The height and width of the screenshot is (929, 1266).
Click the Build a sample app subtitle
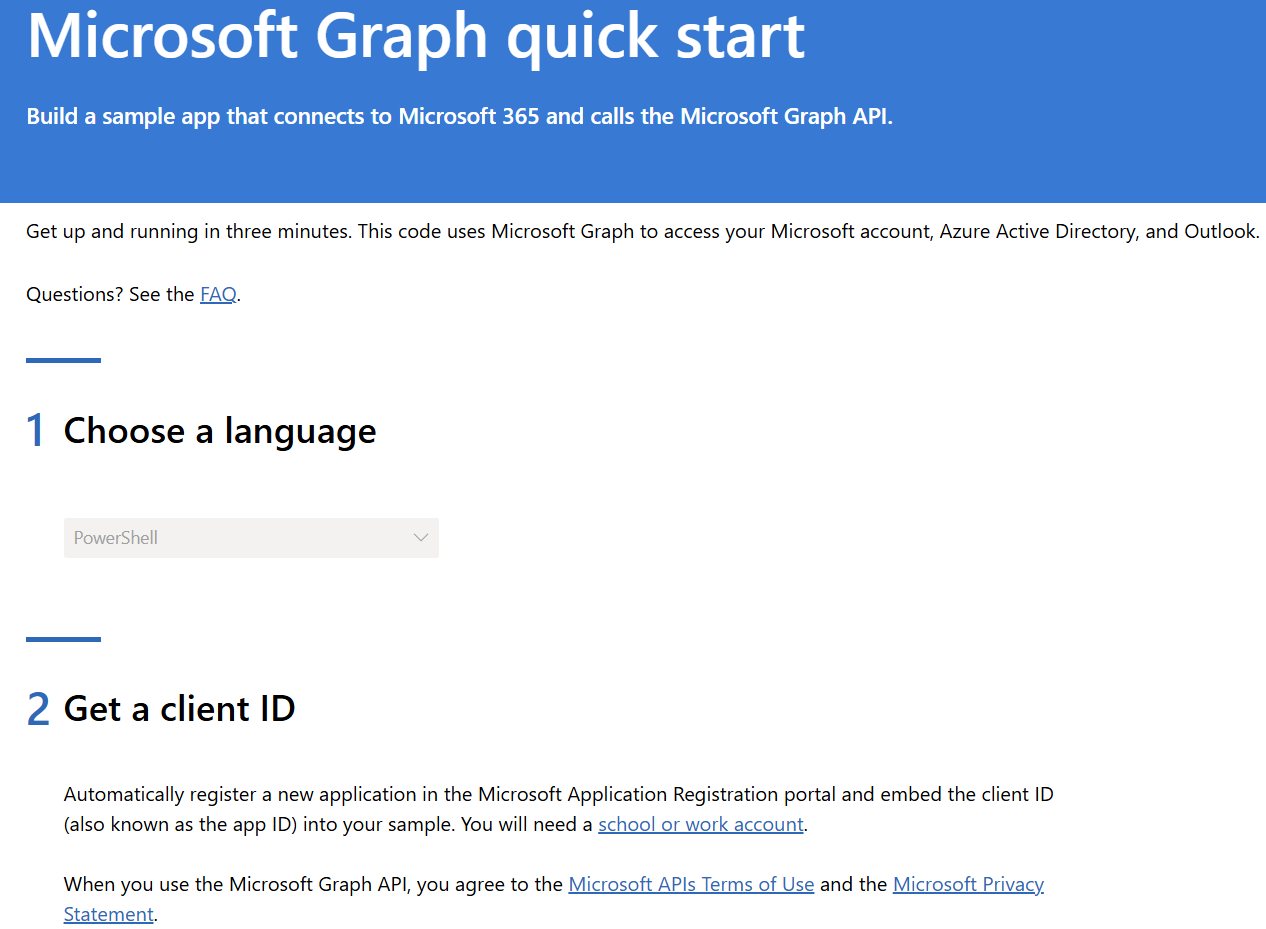point(459,116)
